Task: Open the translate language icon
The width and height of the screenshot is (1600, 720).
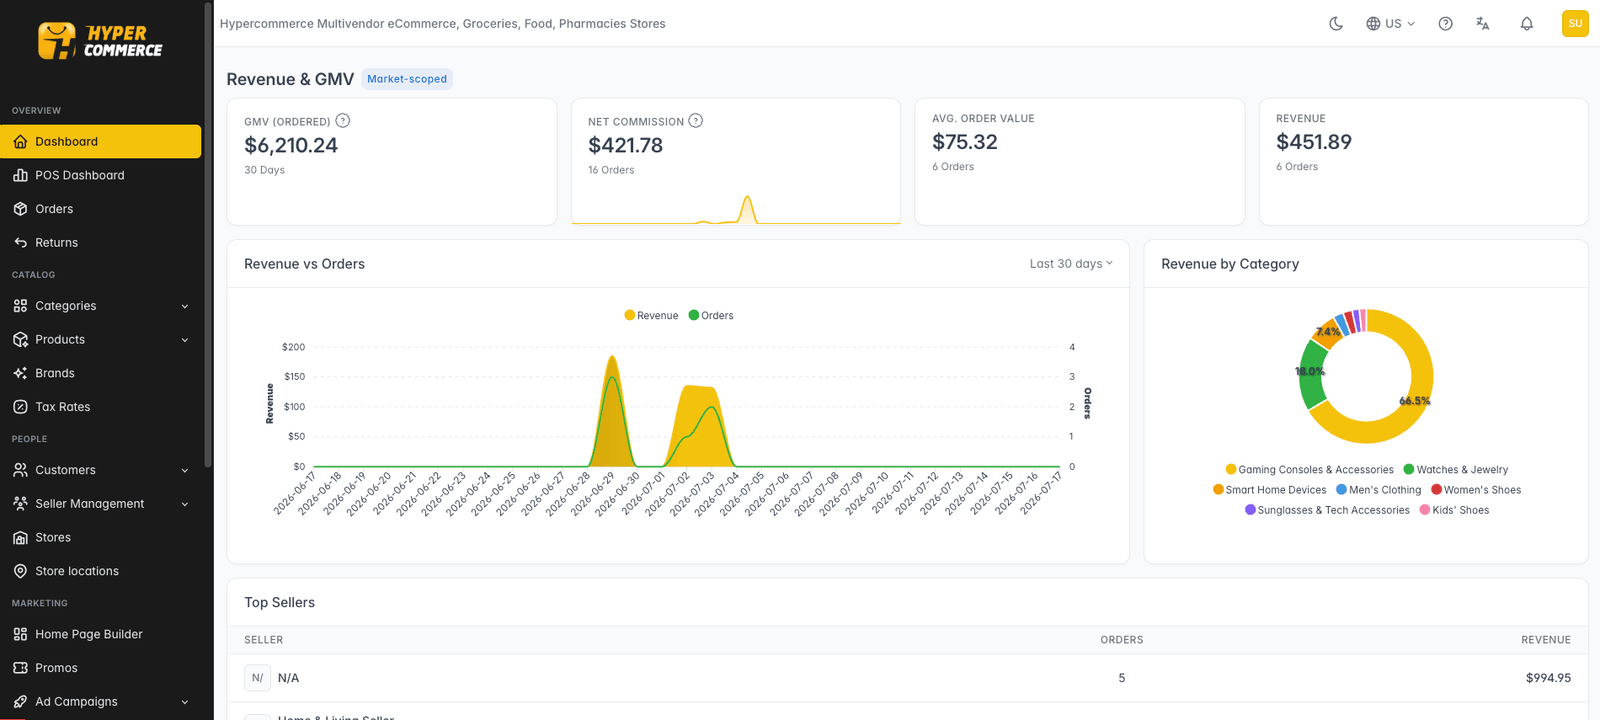Action: 1483,23
